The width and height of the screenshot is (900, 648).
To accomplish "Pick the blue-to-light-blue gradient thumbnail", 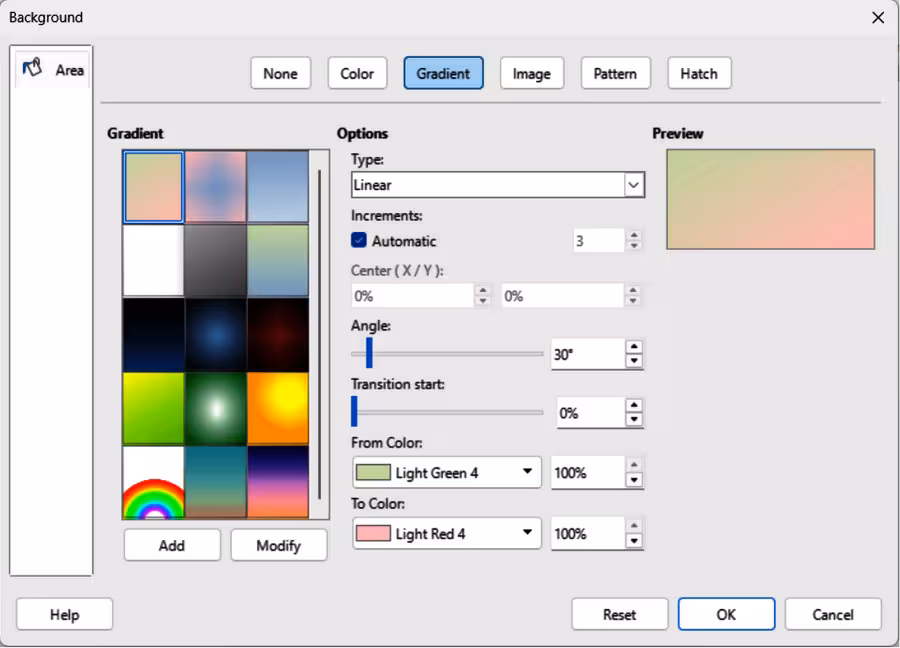I will 278,187.
